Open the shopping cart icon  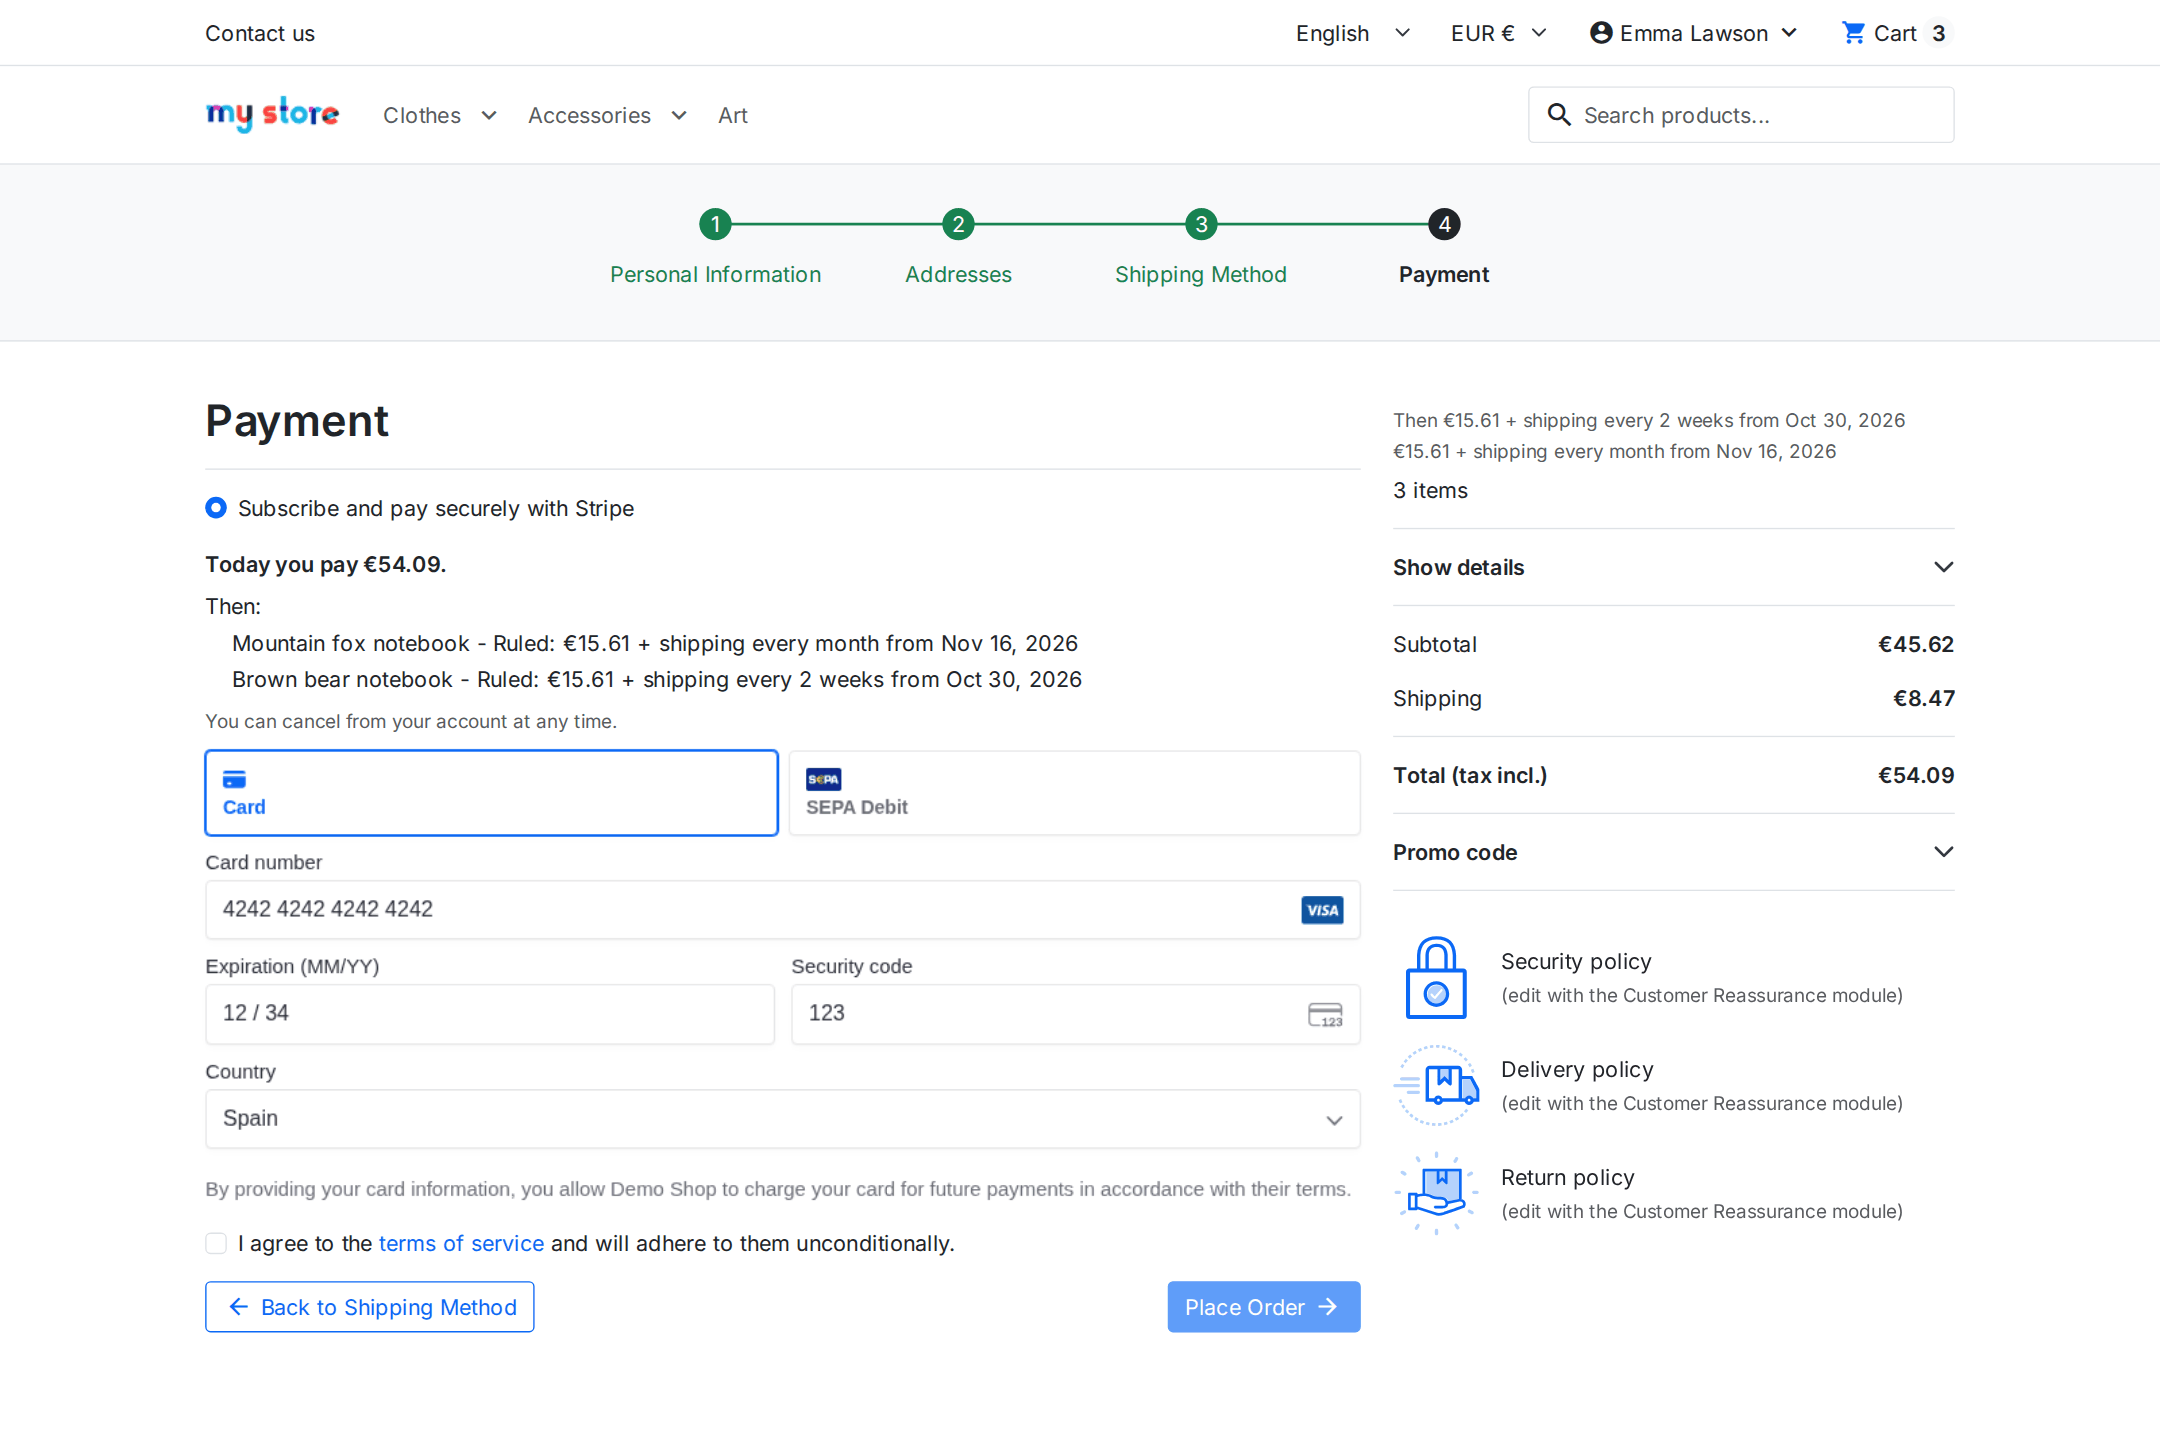[x=1853, y=33]
